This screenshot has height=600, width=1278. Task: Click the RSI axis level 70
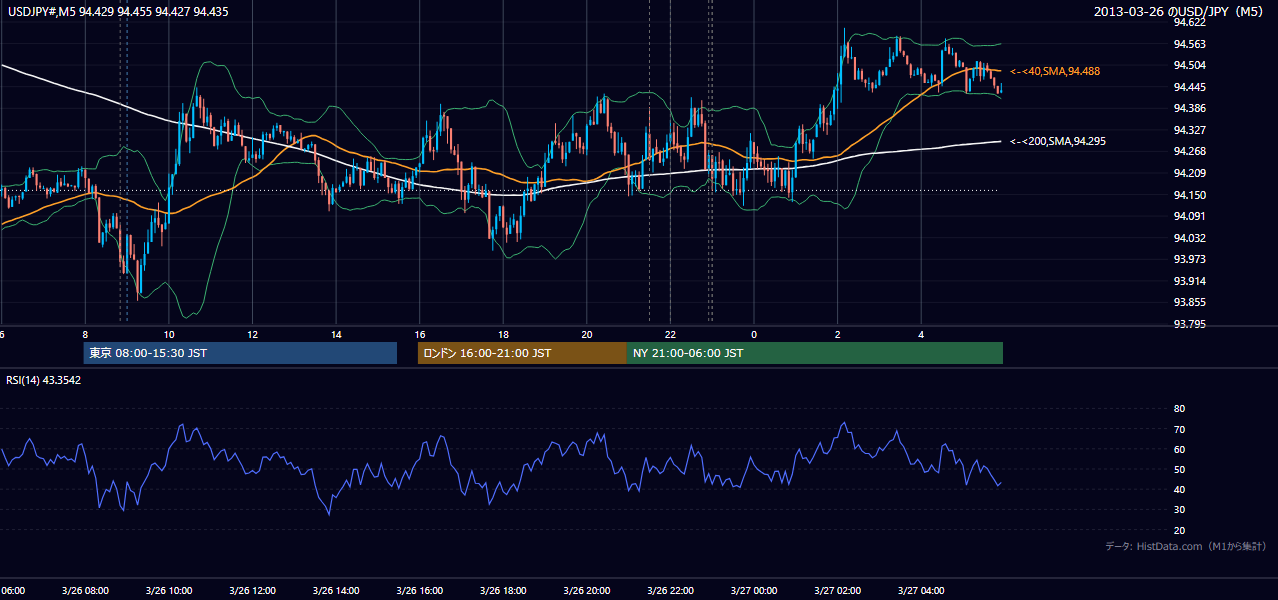coord(1179,430)
